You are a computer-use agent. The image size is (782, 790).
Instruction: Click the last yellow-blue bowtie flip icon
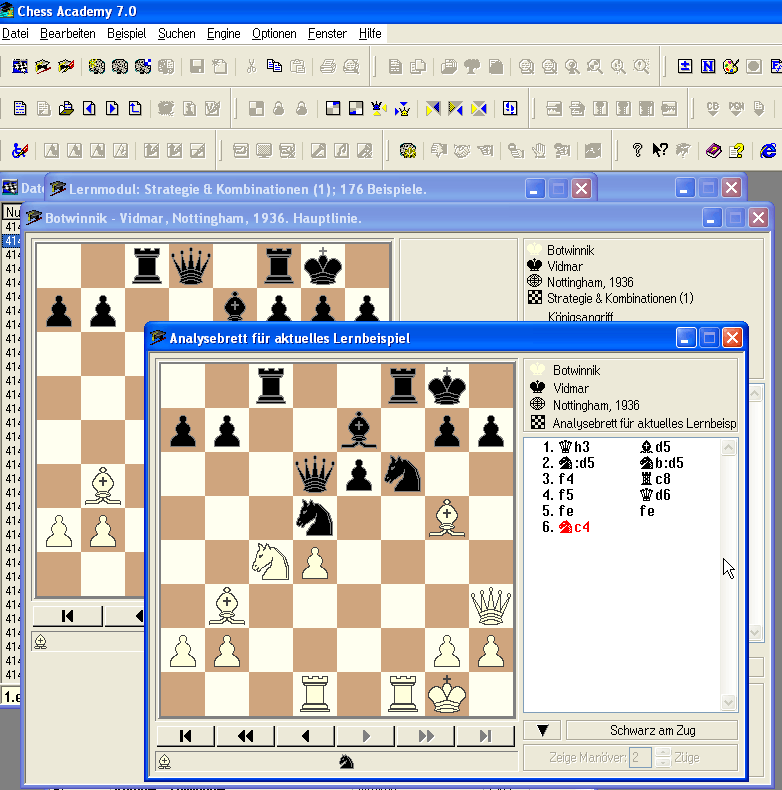[x=479, y=108]
